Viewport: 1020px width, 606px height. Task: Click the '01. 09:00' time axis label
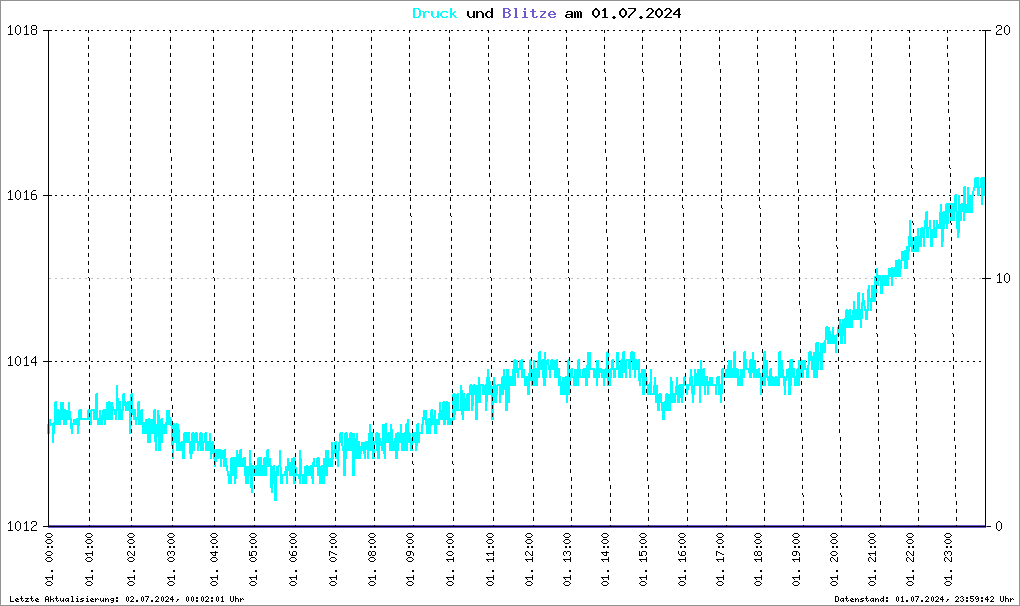(410, 560)
